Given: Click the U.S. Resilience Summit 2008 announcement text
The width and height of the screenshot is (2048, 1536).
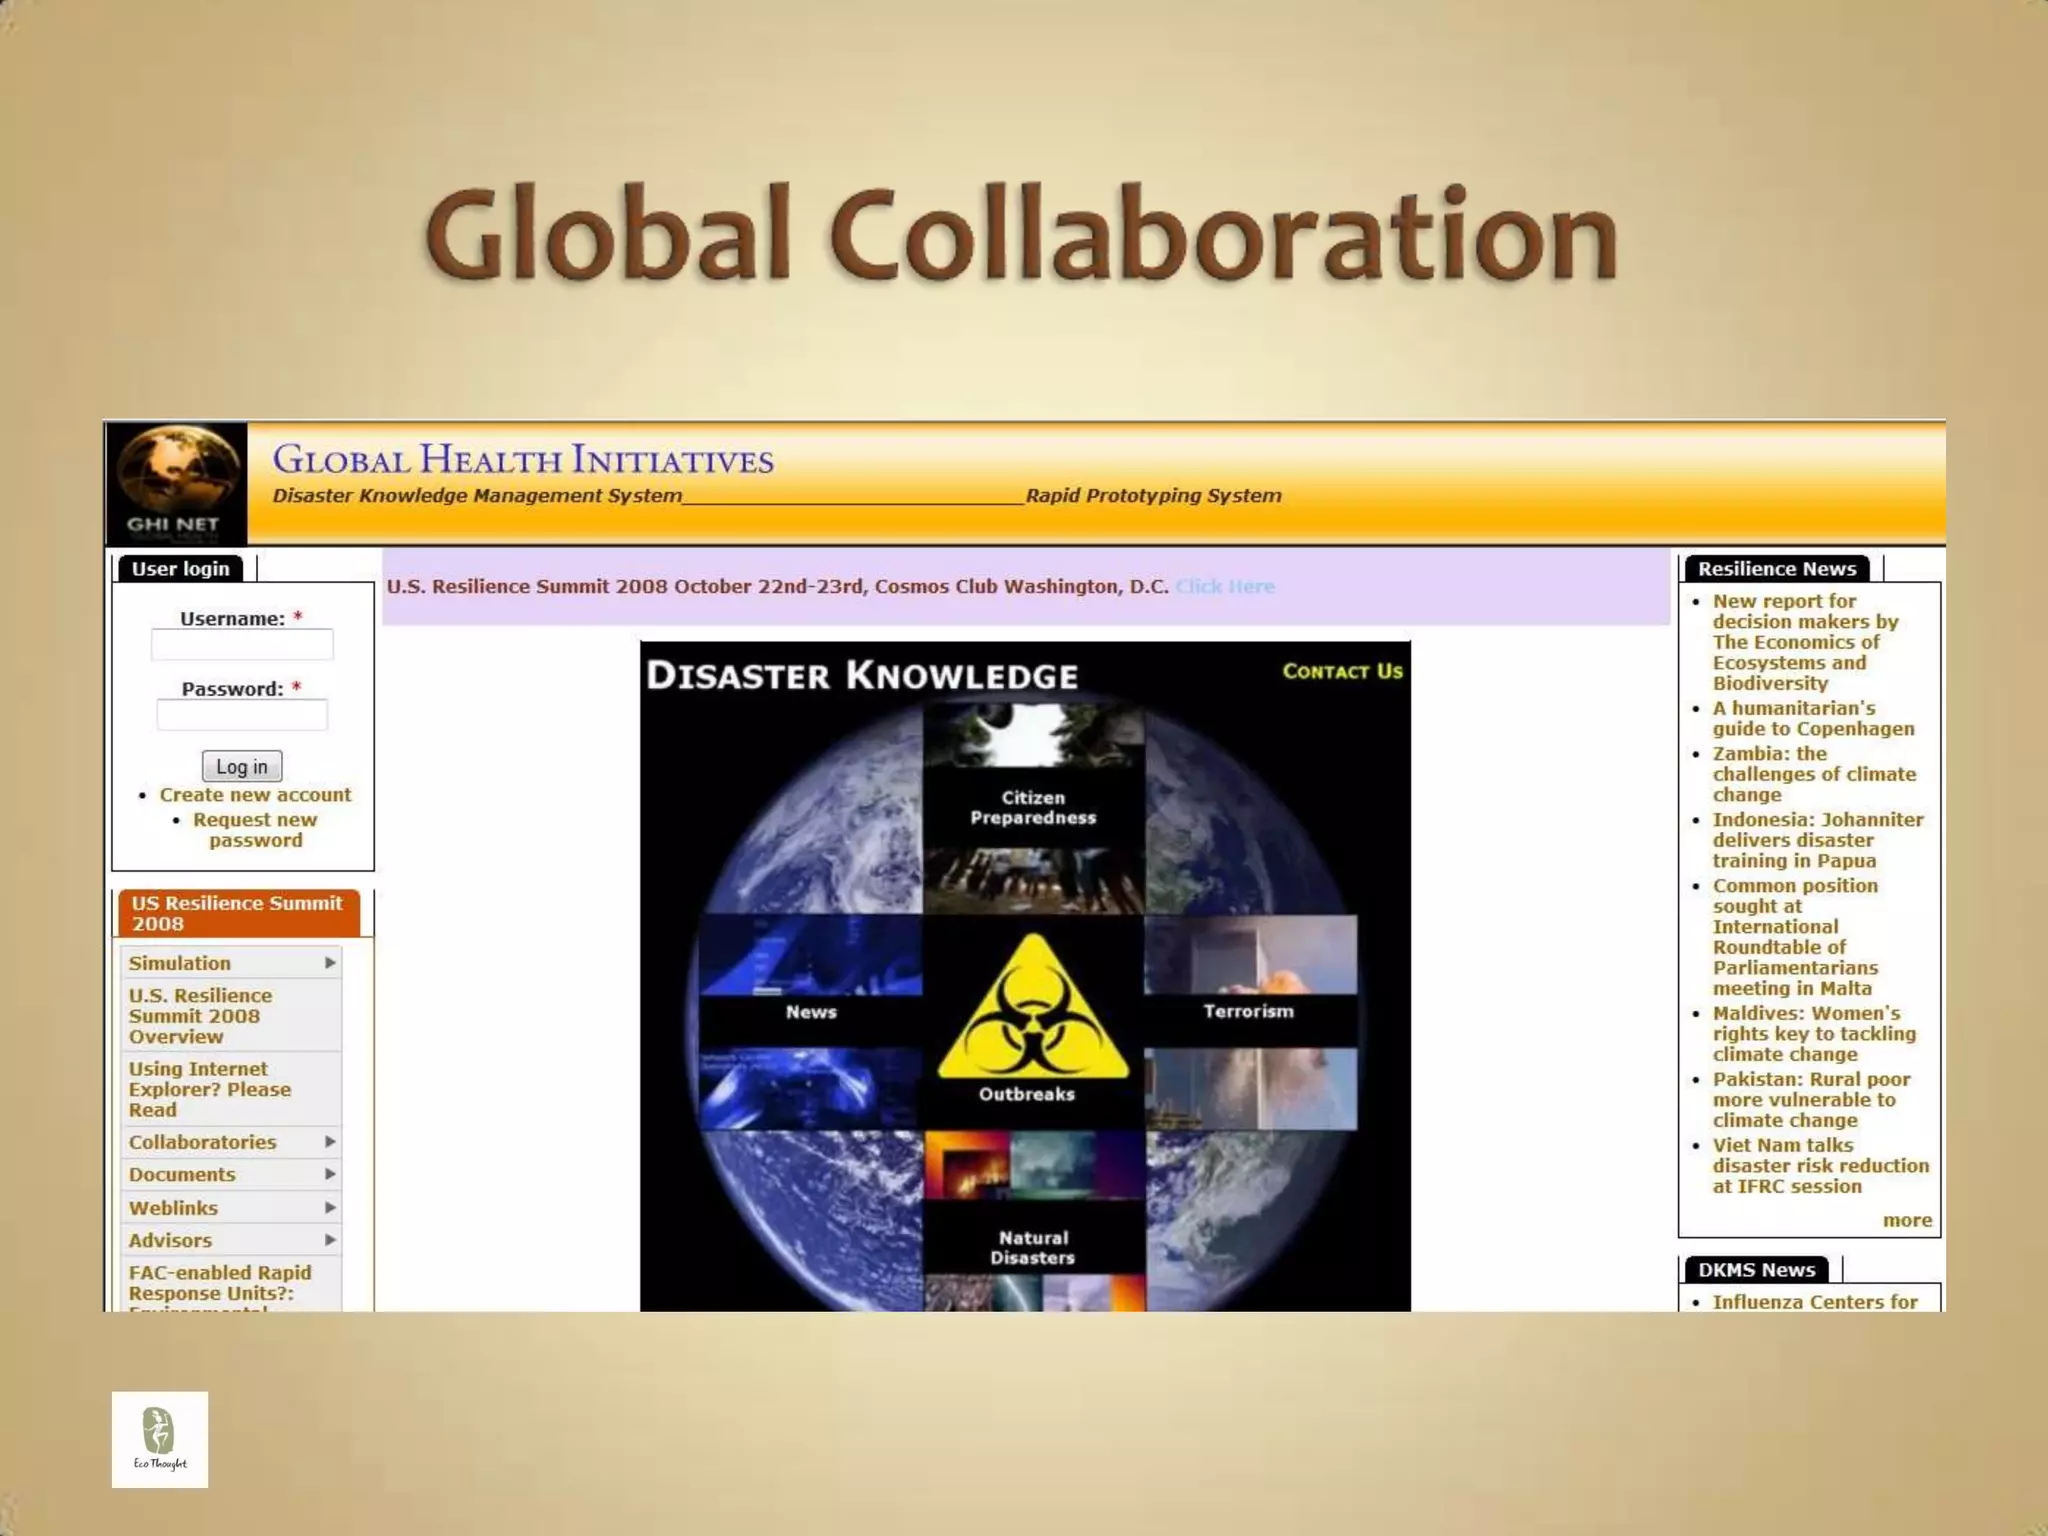Looking at the screenshot, I should [x=777, y=586].
